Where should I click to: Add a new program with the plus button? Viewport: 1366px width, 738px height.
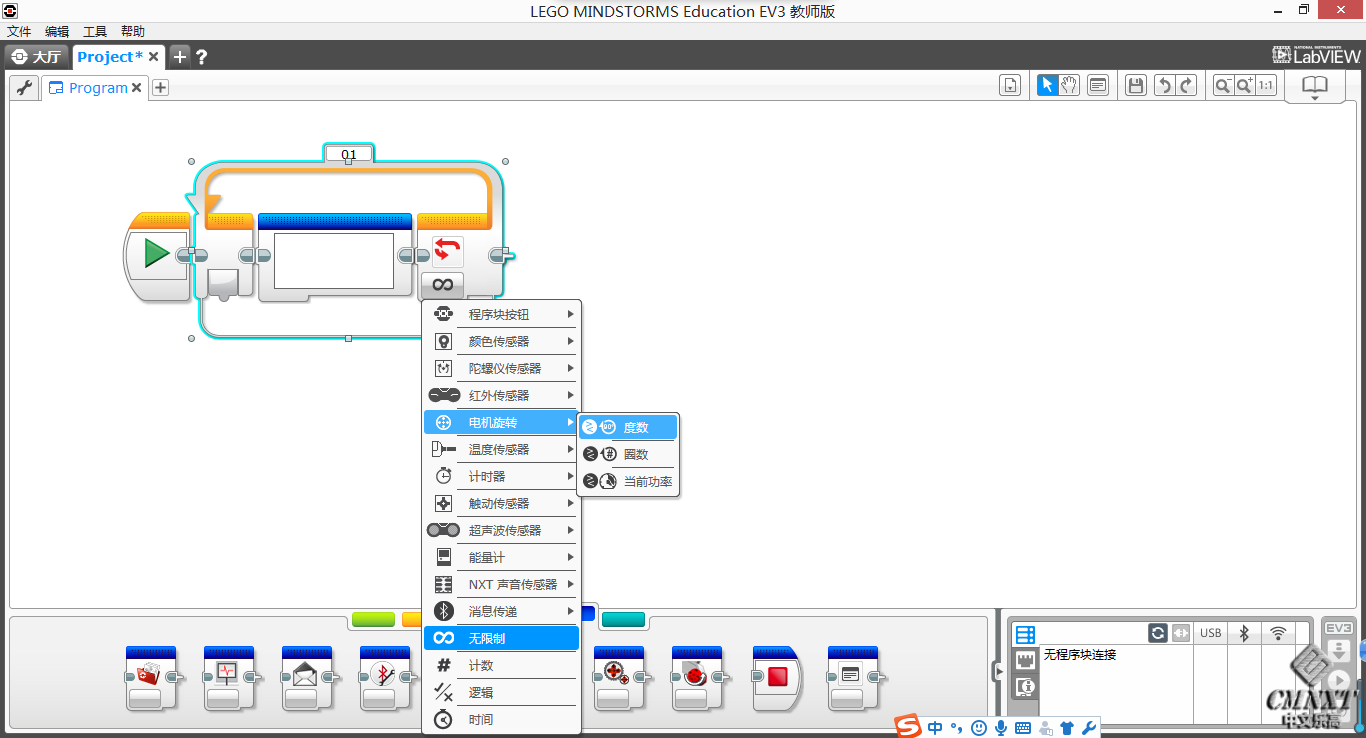point(160,88)
